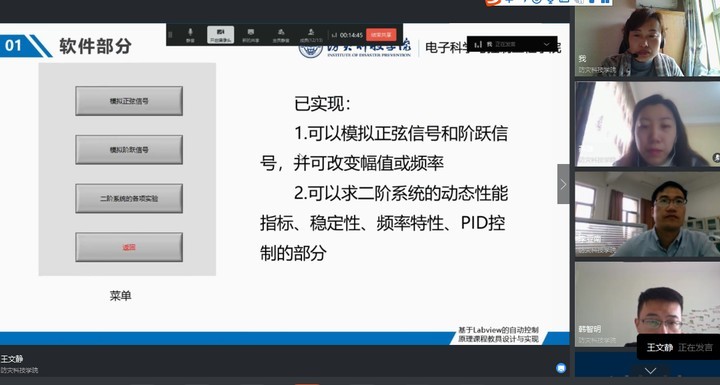Expand more participants with bottom chevron
720x385 pixels.
(651, 370)
